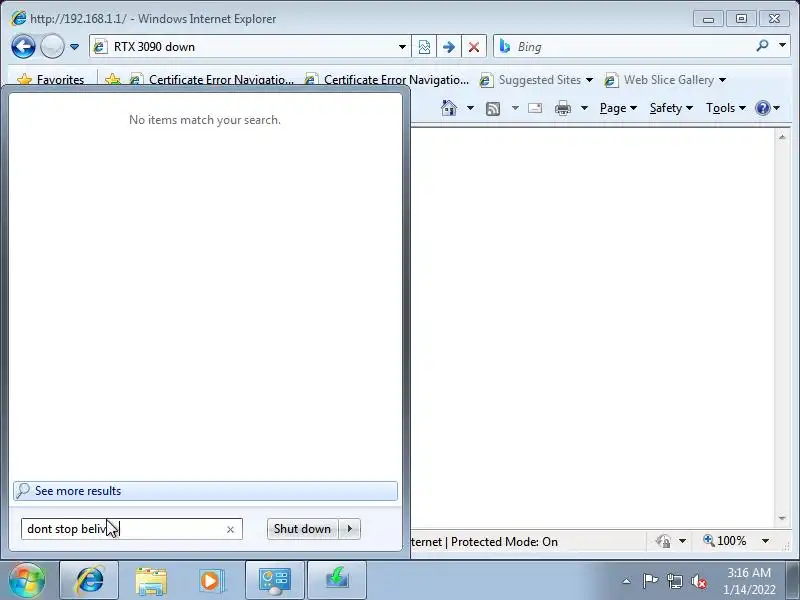Expand the Print options dropdown arrow
800x600 pixels.
pos(585,108)
